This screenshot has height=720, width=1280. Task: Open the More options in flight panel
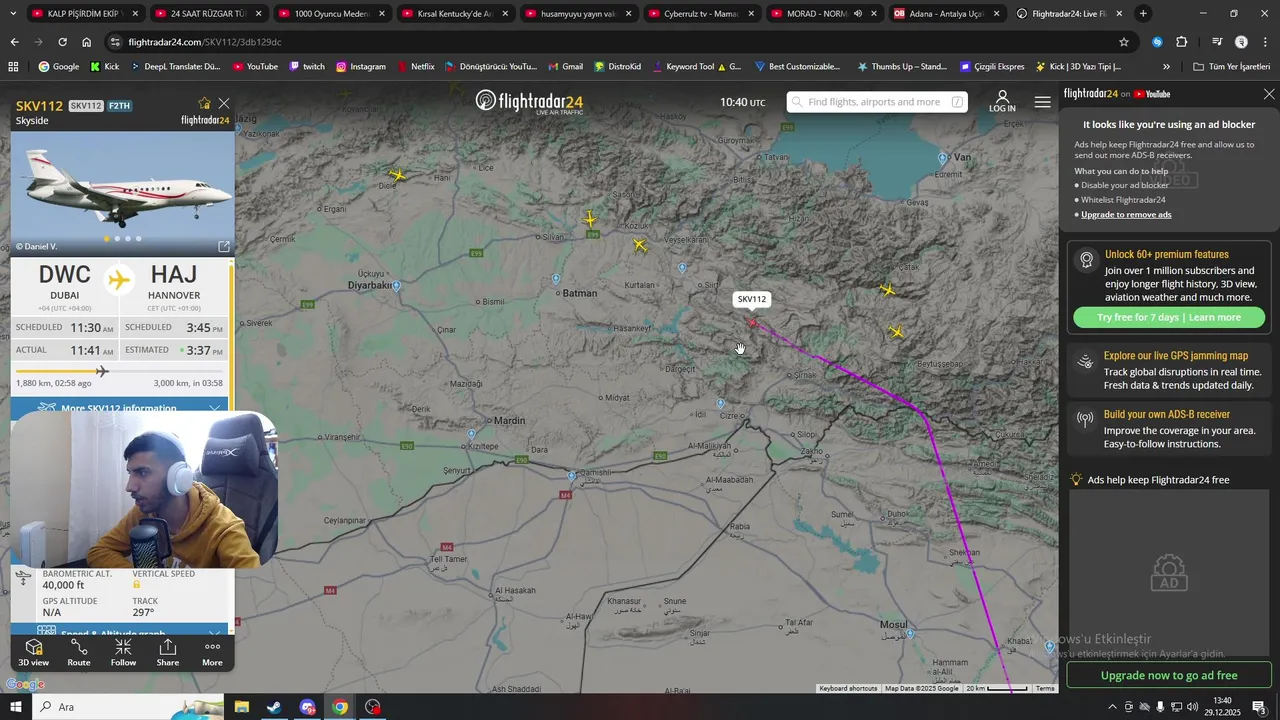(x=212, y=653)
